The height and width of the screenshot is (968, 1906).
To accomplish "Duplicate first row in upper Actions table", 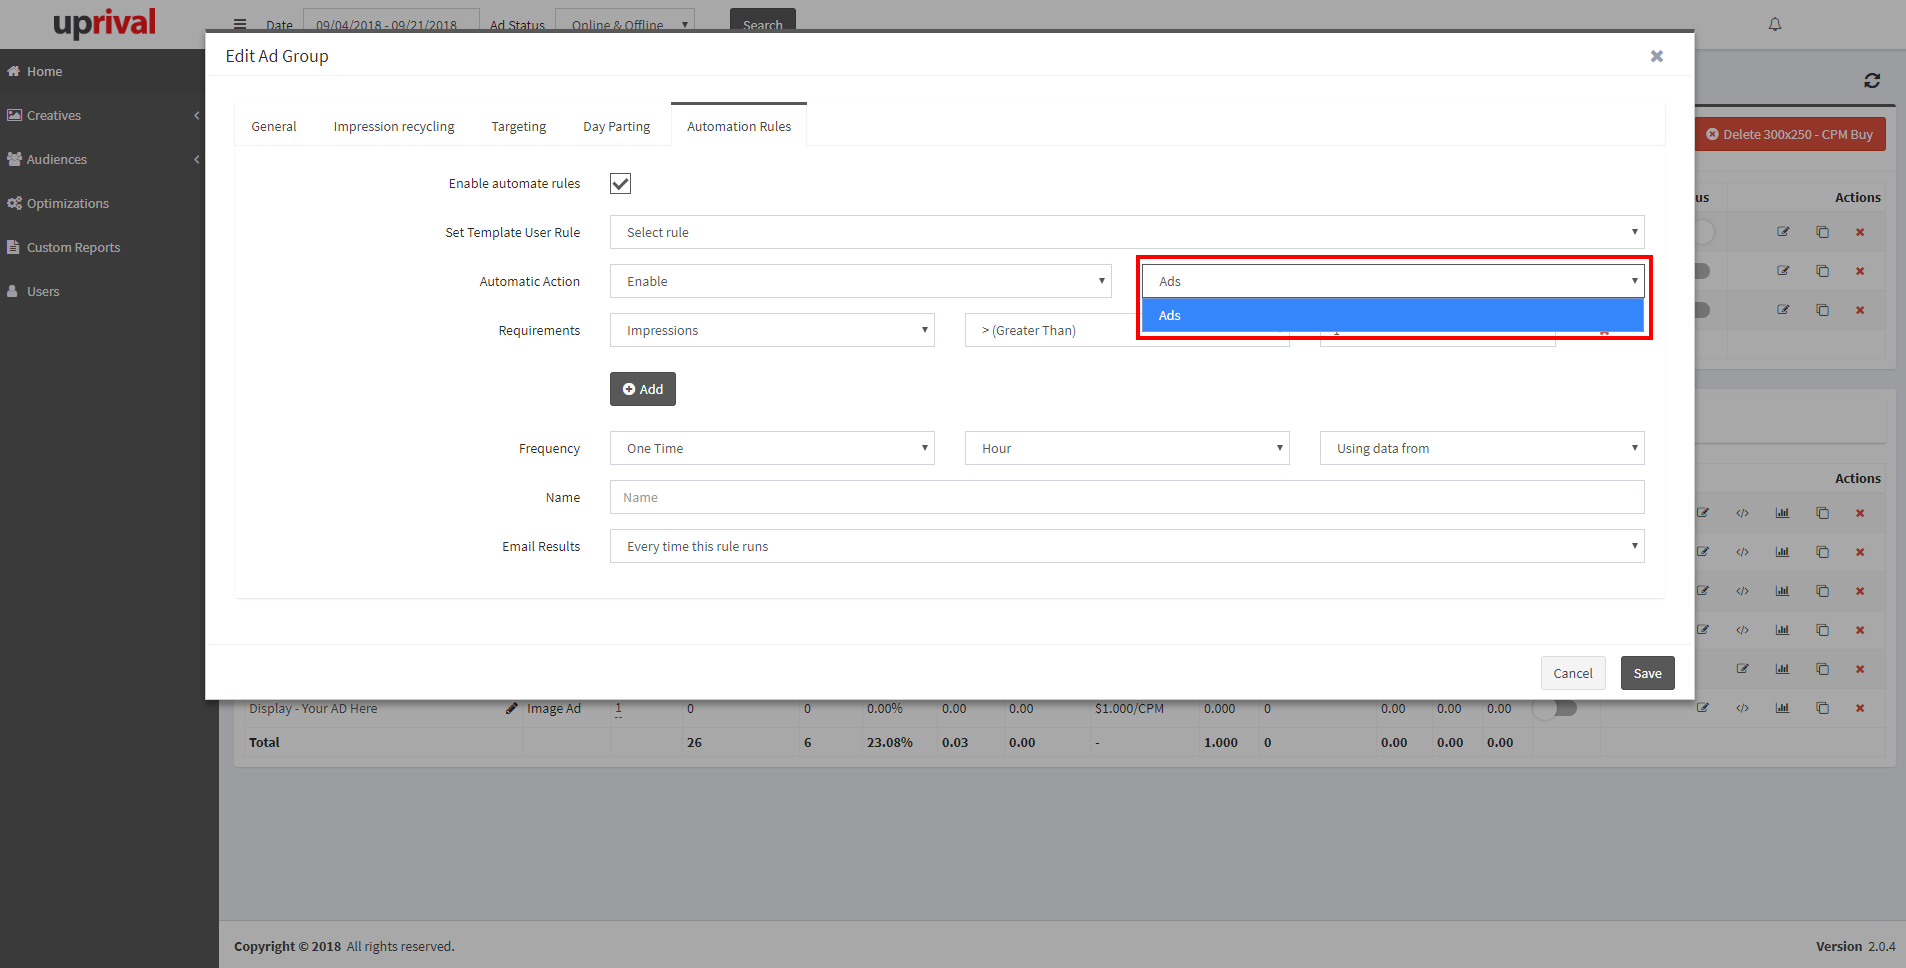I will [x=1822, y=232].
